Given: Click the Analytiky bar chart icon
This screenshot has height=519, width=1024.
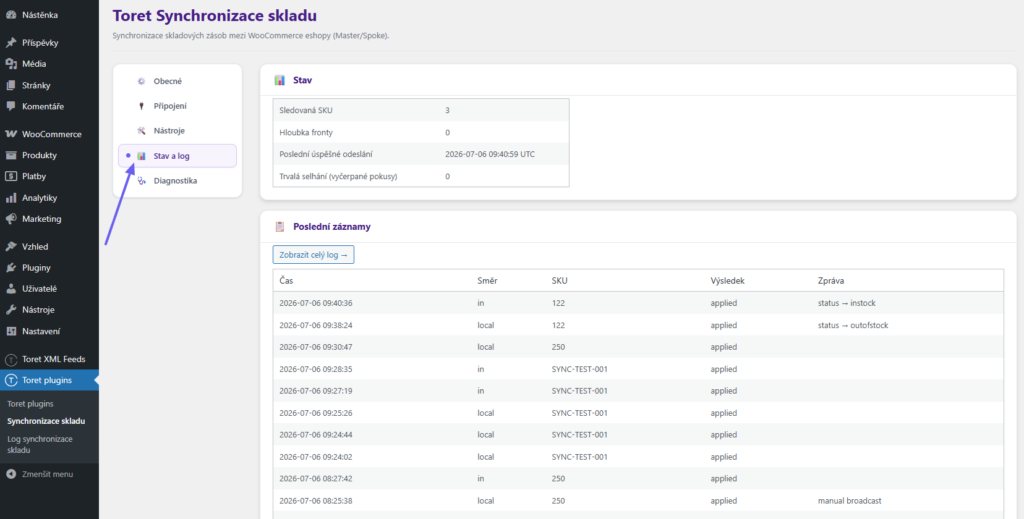Looking at the screenshot, I should (x=10, y=198).
